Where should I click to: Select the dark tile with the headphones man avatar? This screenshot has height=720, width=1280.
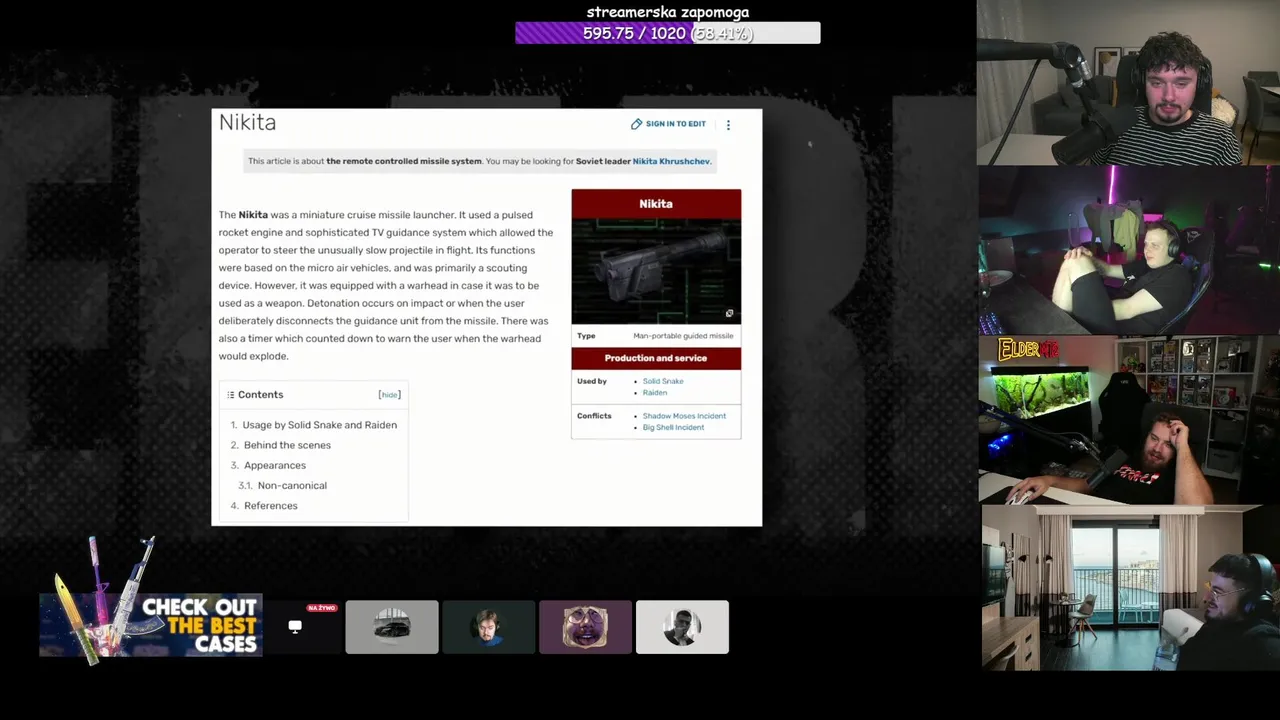point(489,627)
